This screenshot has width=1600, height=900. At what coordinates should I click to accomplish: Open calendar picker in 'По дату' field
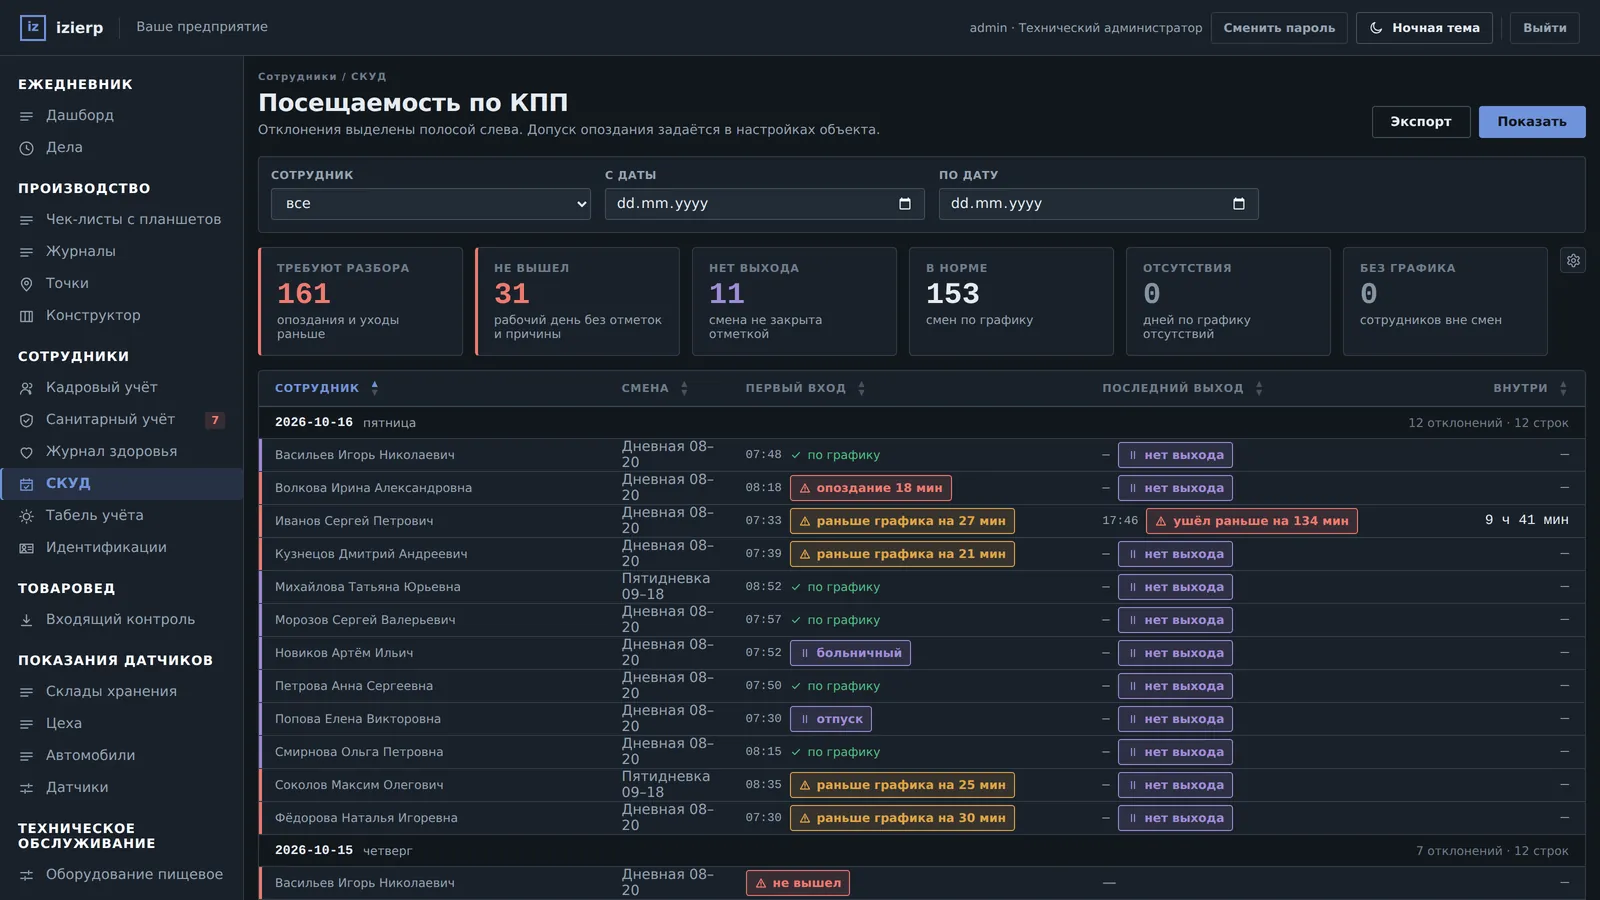click(x=1239, y=204)
